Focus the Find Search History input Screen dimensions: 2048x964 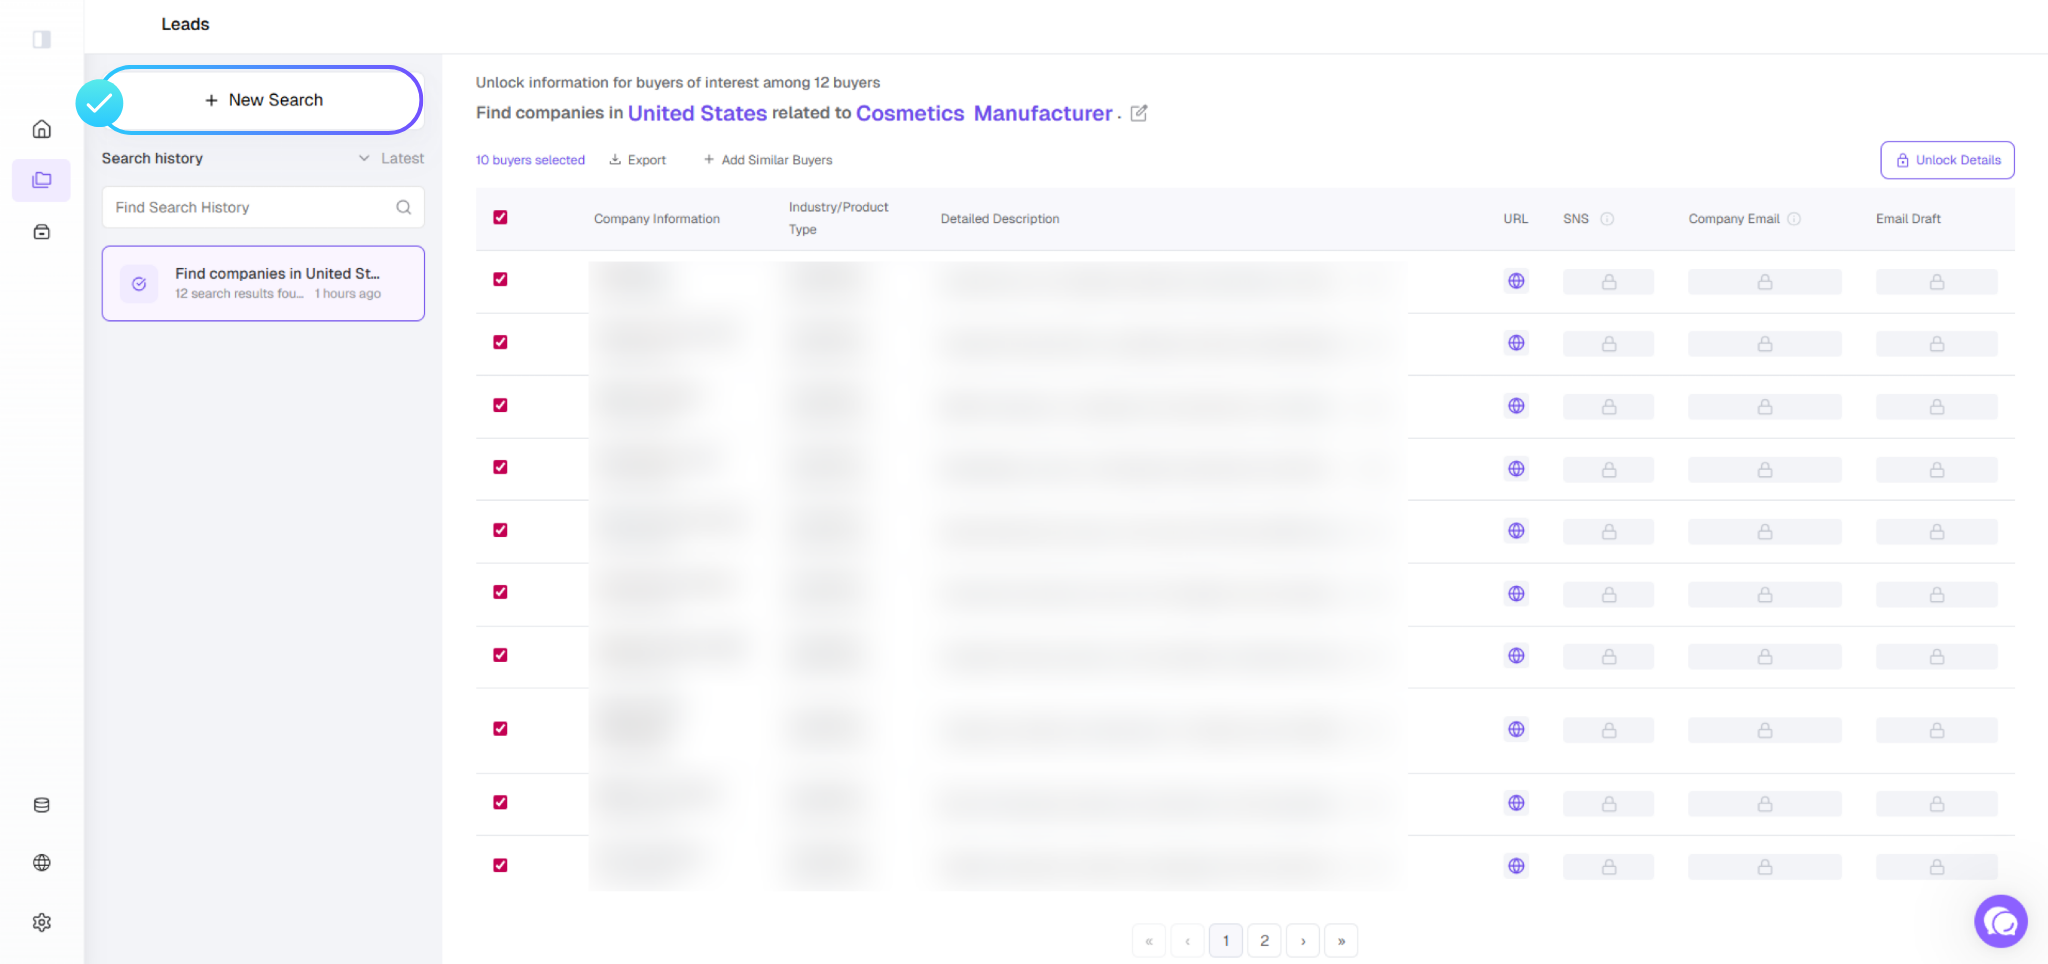(x=263, y=207)
